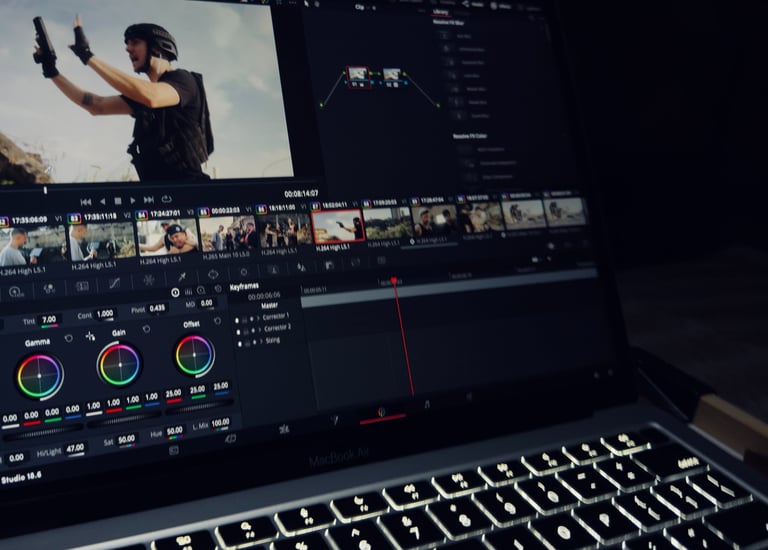Toggle auto keyframe on Corrector 2

[x=253, y=331]
